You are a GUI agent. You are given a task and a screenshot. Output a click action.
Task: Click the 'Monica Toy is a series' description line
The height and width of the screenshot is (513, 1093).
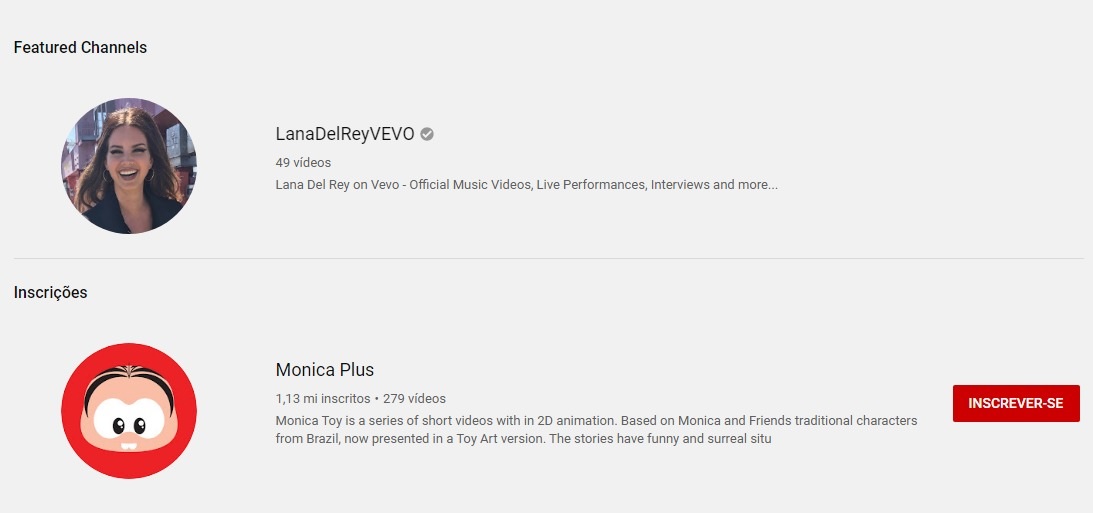click(x=596, y=421)
